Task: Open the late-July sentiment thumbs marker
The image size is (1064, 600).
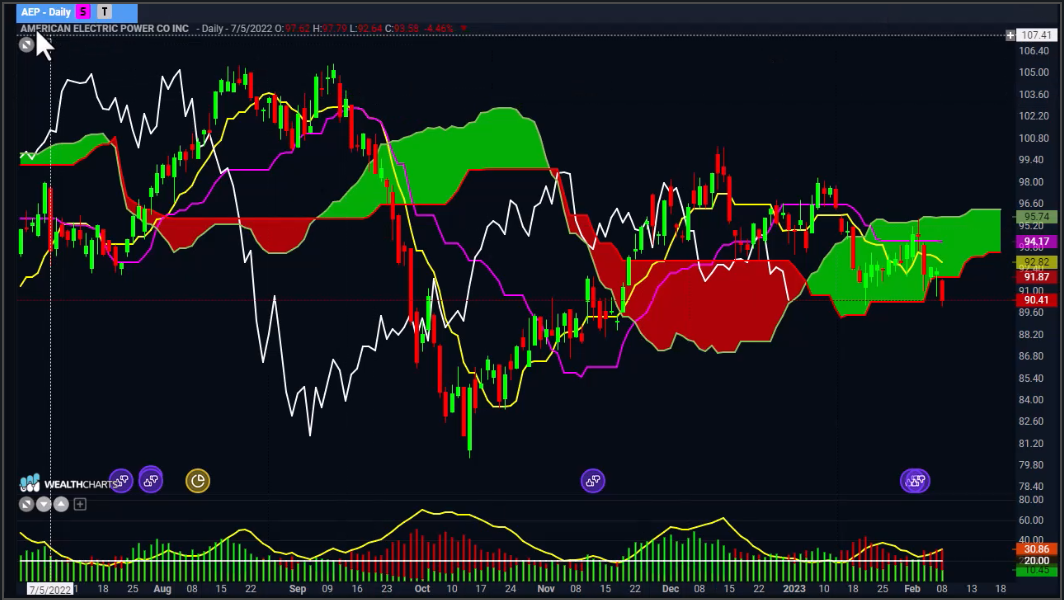Action: (151, 481)
